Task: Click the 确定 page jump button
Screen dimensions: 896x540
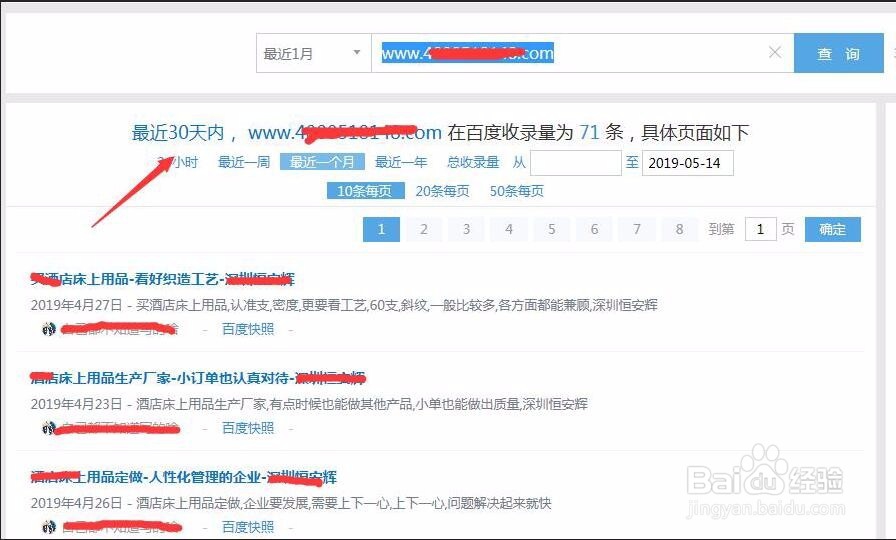Action: pos(833,229)
